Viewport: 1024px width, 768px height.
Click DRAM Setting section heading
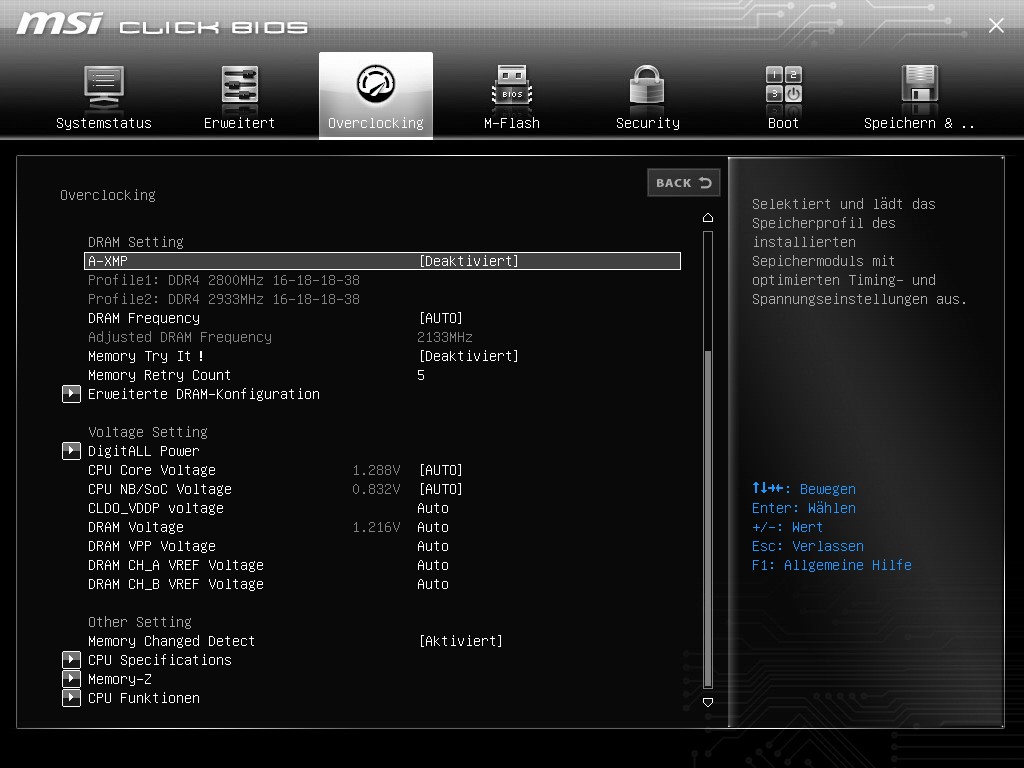pos(136,242)
